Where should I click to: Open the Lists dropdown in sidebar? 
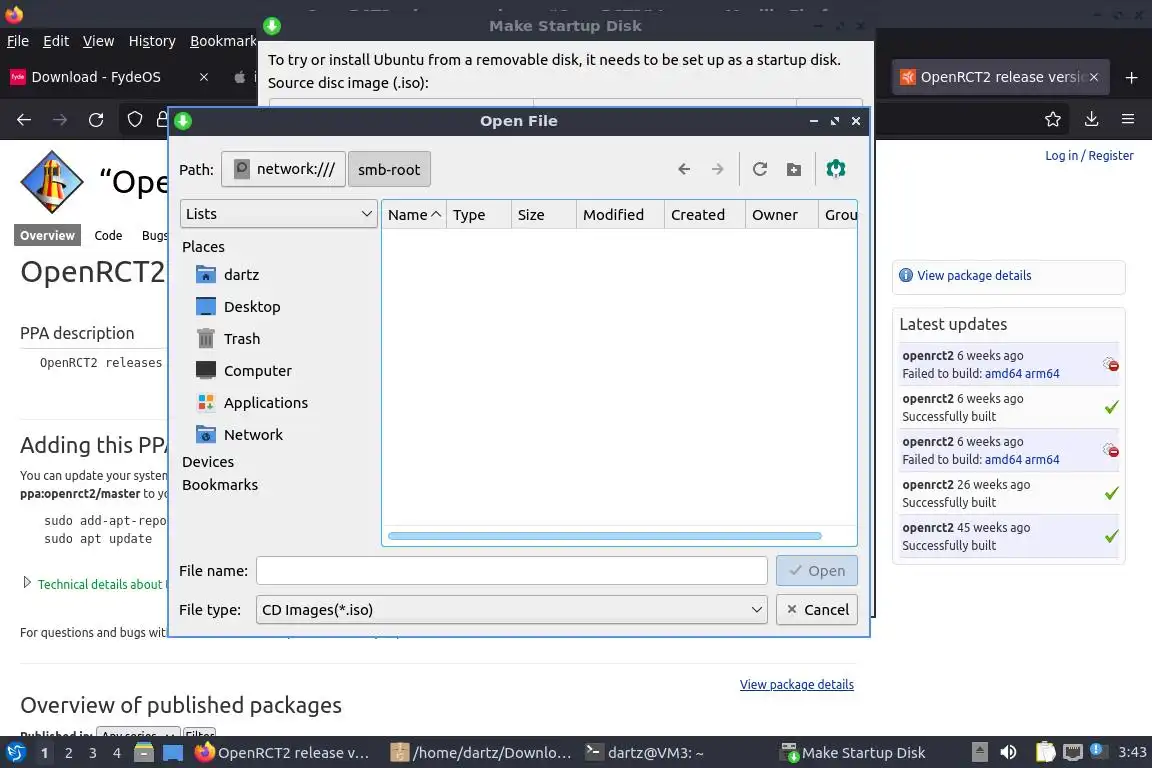[278, 214]
